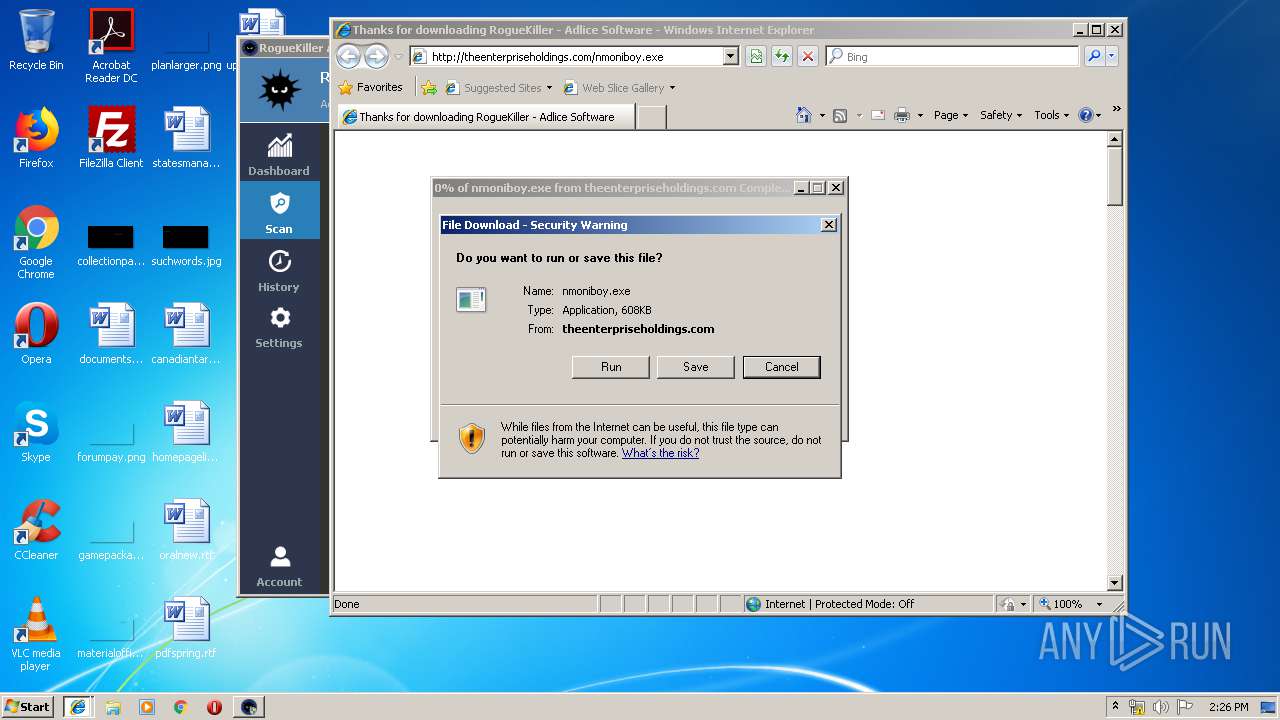The width and height of the screenshot is (1280, 720).
Task: Click Cancel in the download dialog
Action: (x=781, y=367)
